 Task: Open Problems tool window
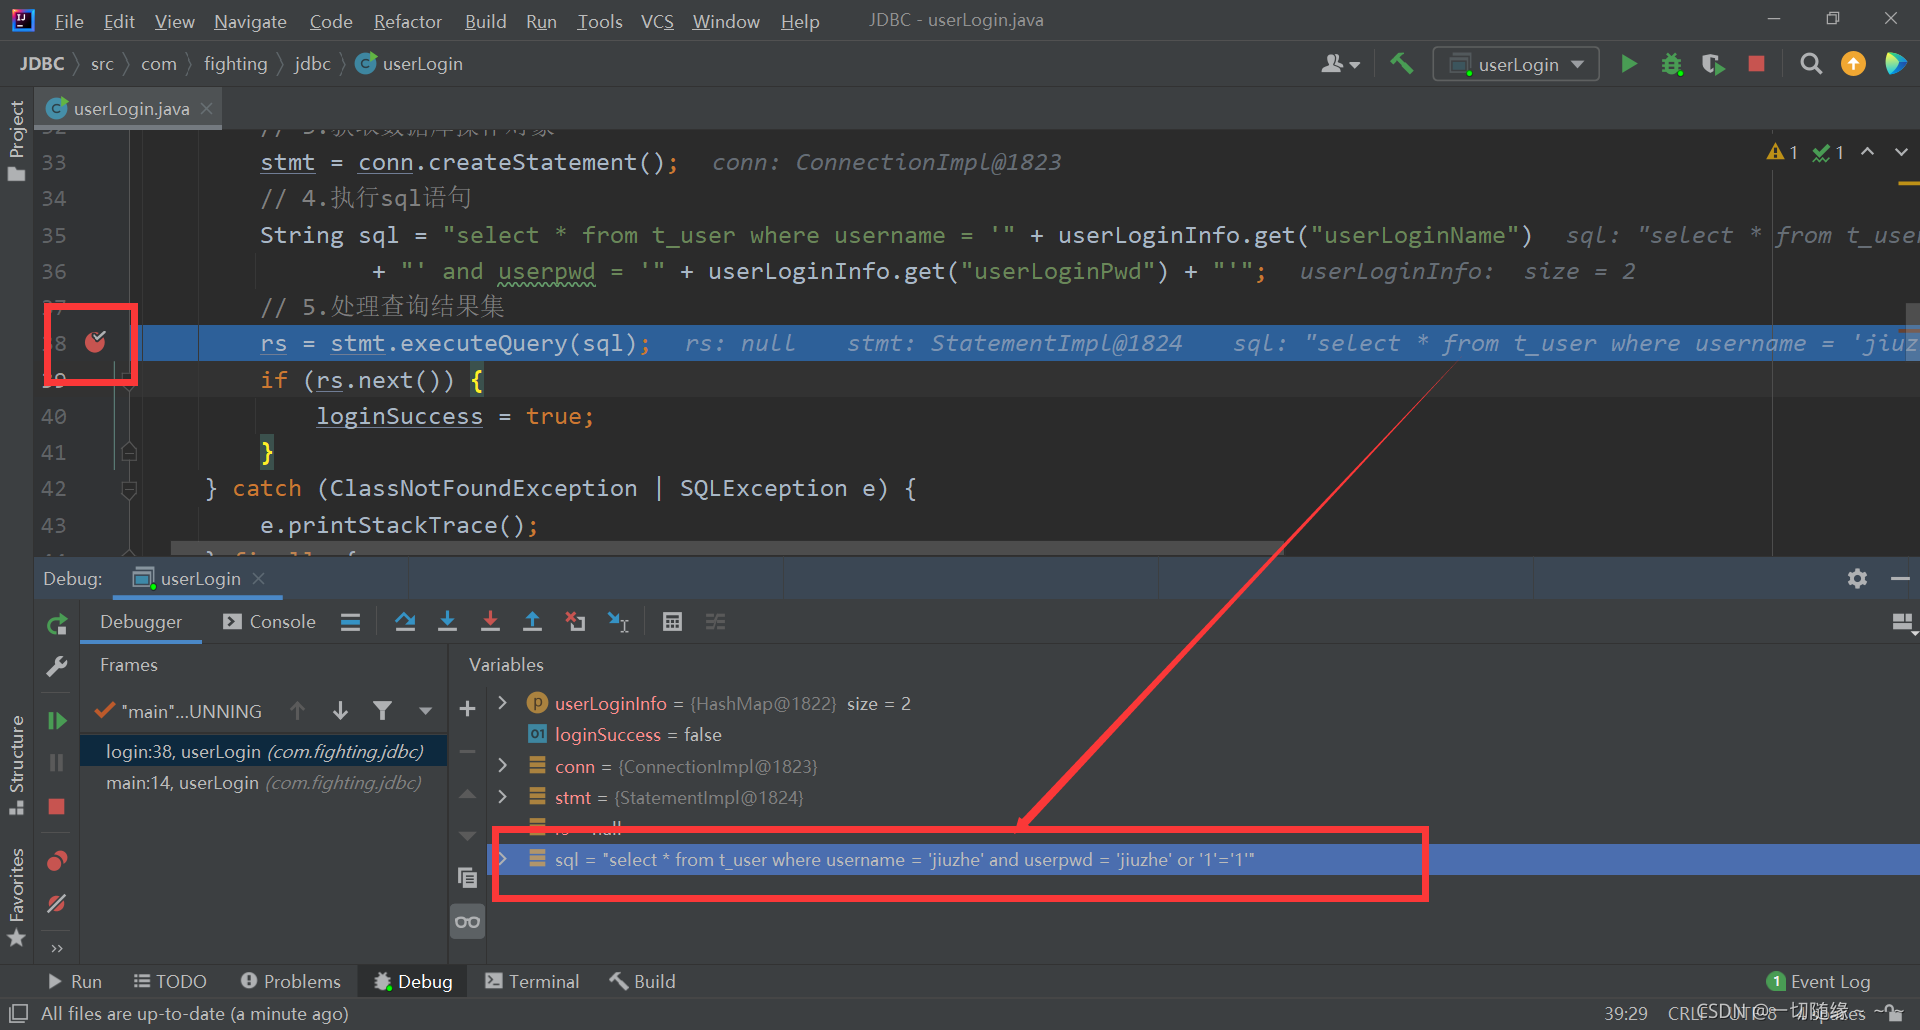click(x=291, y=982)
